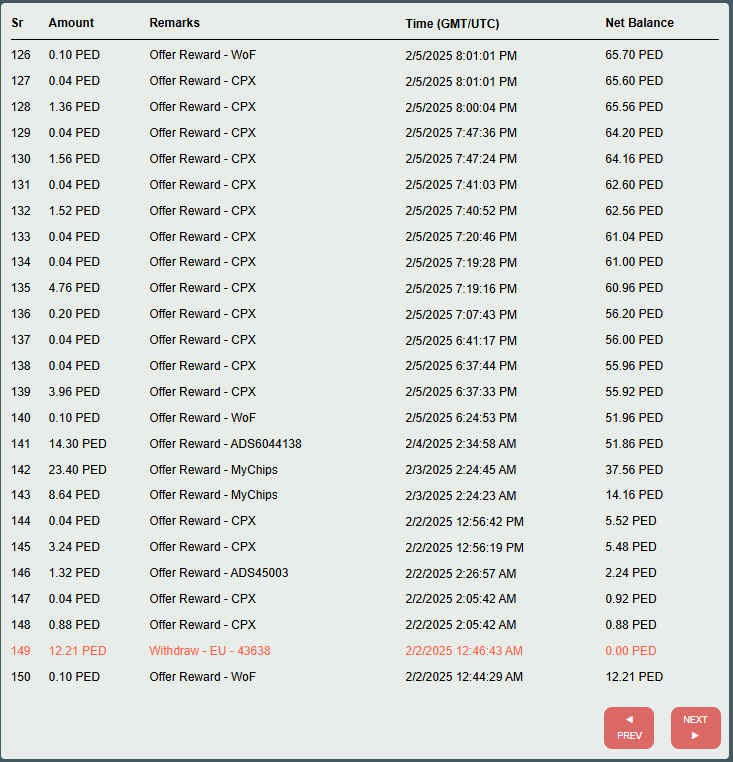Image resolution: width=733 pixels, height=762 pixels.
Task: Select the Amount column header
Action: click(71, 23)
